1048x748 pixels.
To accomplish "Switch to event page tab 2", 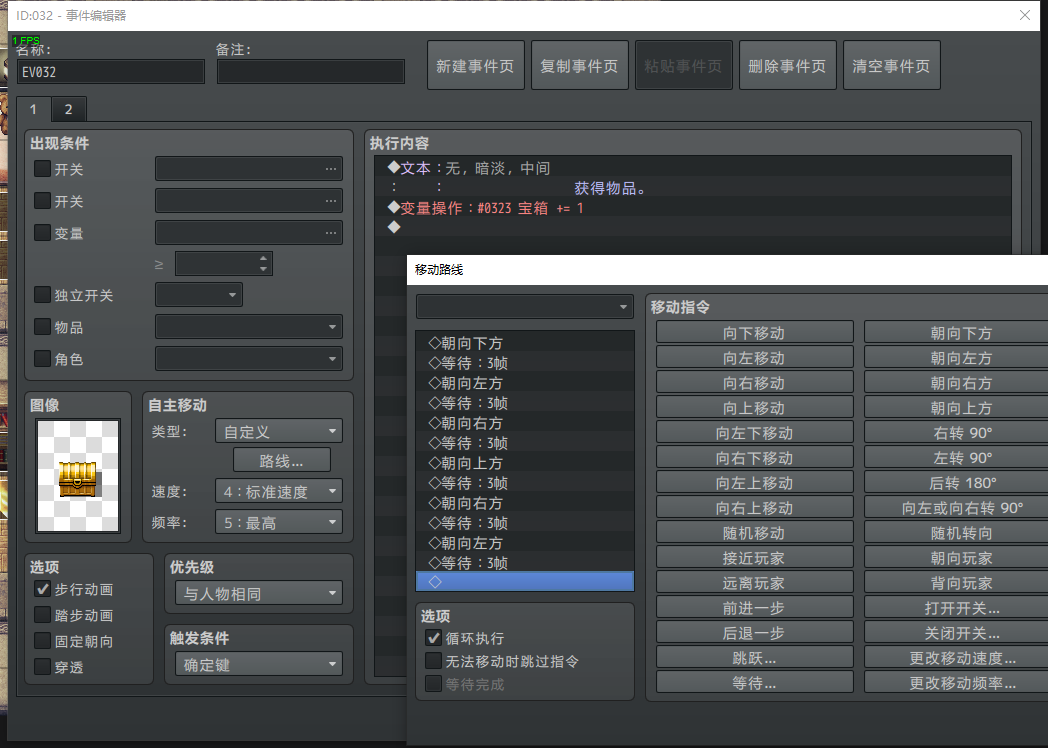I will point(68,109).
